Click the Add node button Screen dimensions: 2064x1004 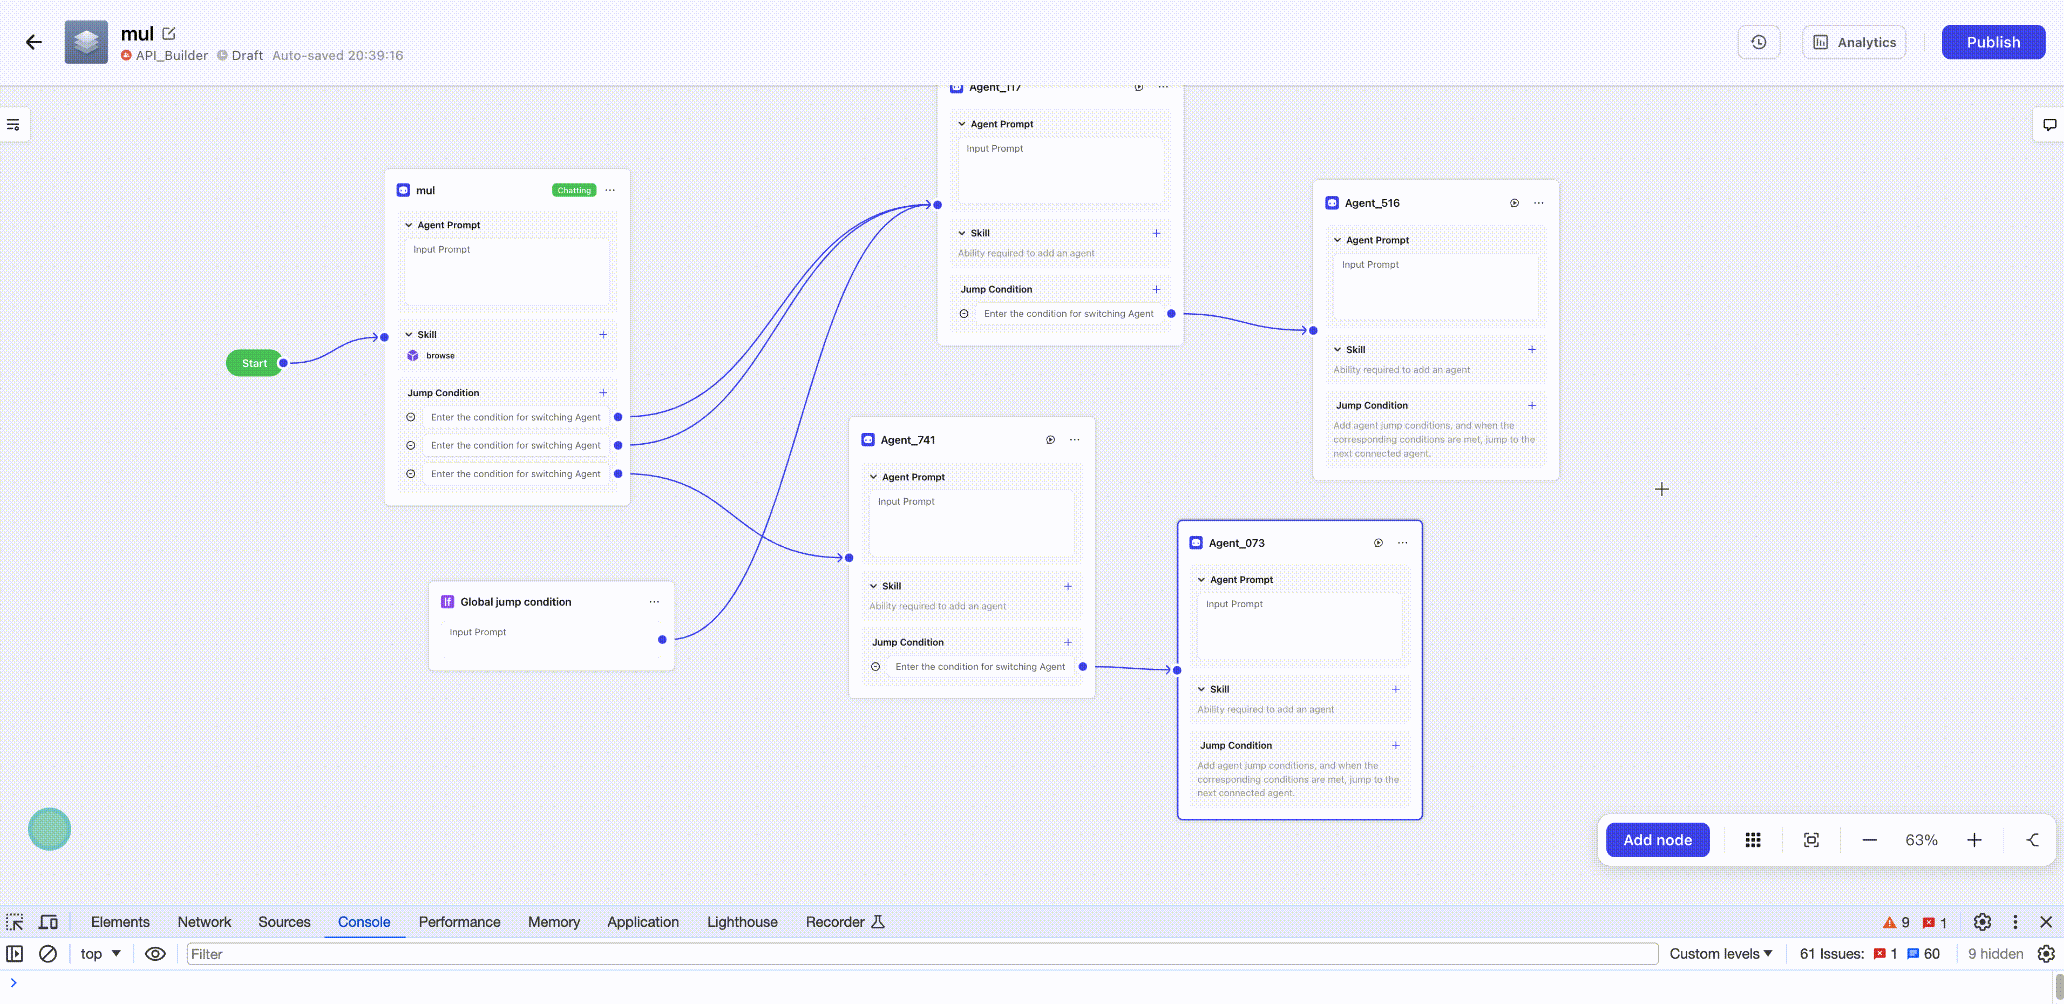[1657, 840]
